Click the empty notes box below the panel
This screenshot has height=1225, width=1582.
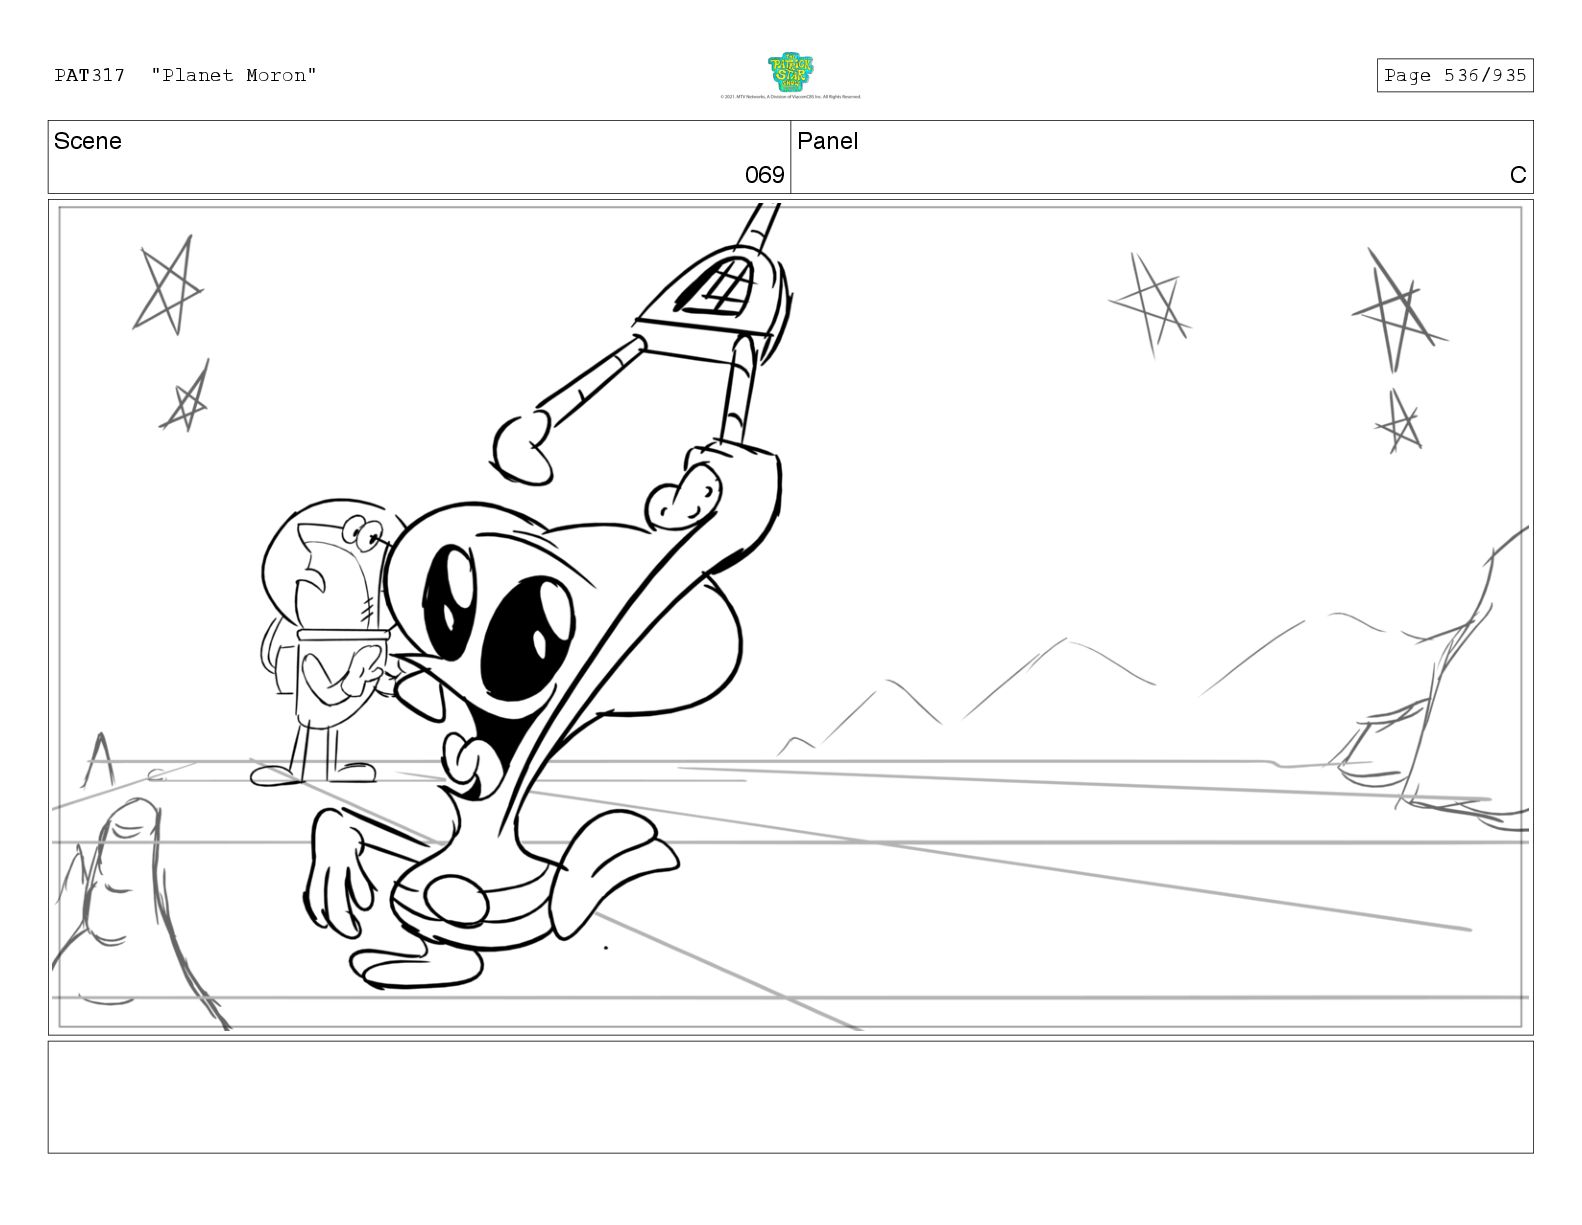[790, 1096]
